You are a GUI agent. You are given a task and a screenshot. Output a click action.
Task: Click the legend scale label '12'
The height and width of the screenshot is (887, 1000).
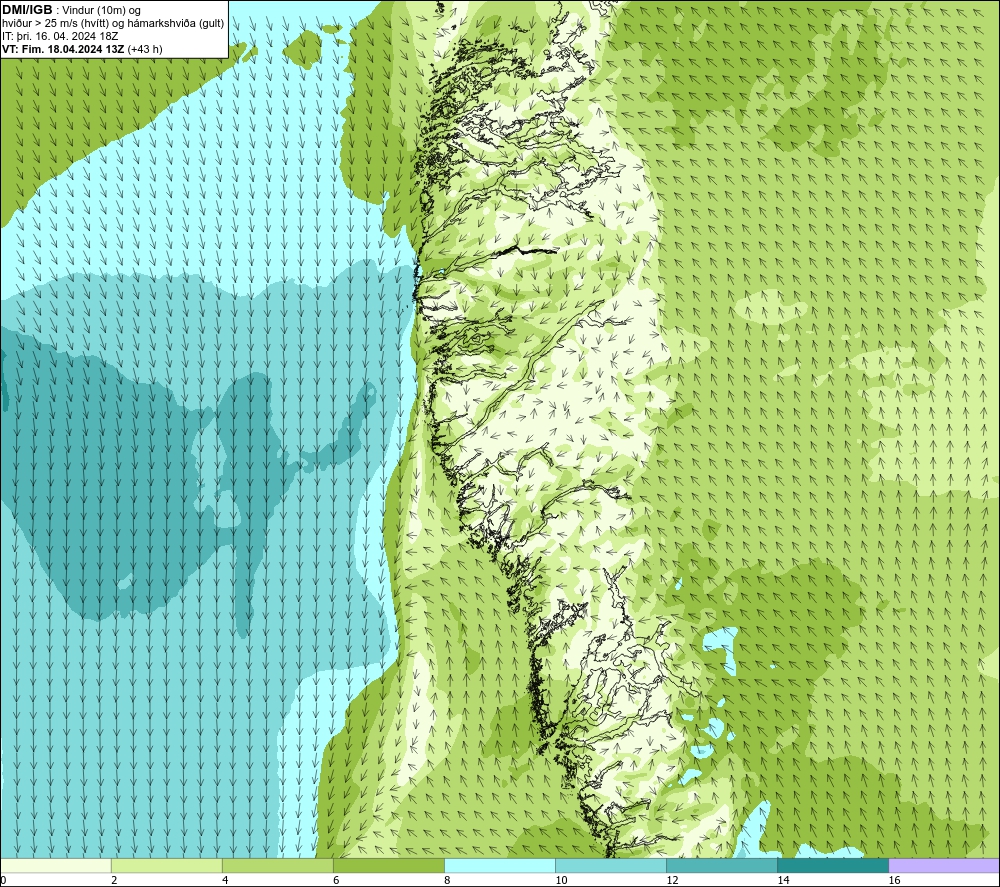(x=672, y=880)
